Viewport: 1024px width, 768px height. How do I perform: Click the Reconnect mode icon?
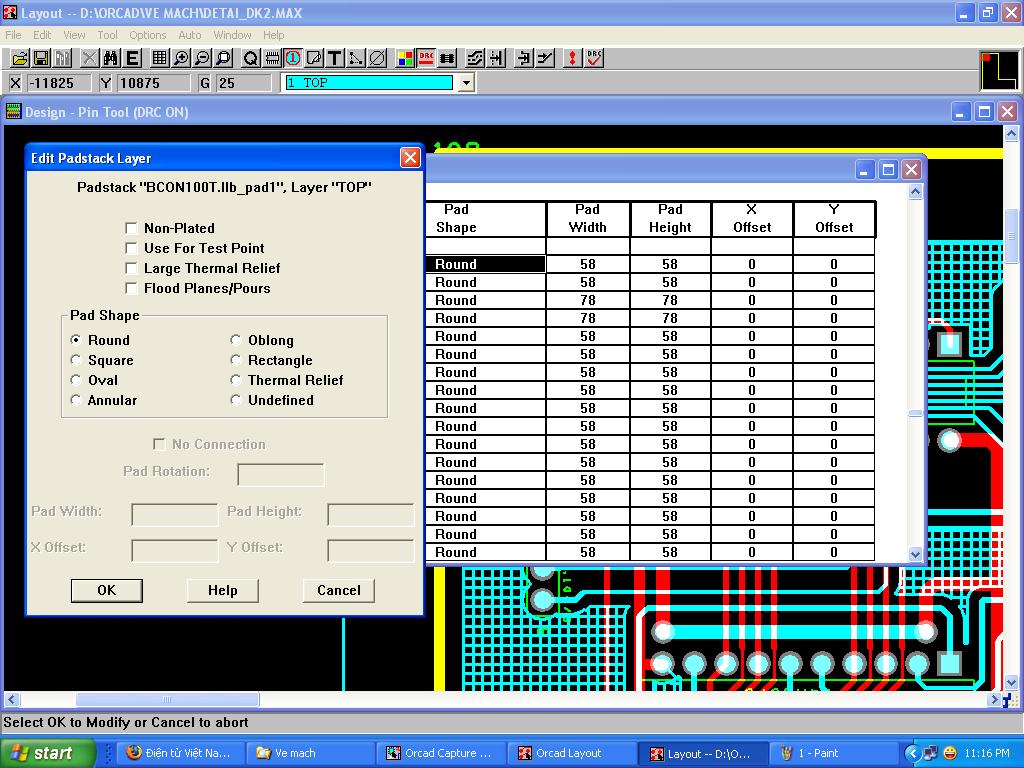pyautogui.click(x=447, y=59)
